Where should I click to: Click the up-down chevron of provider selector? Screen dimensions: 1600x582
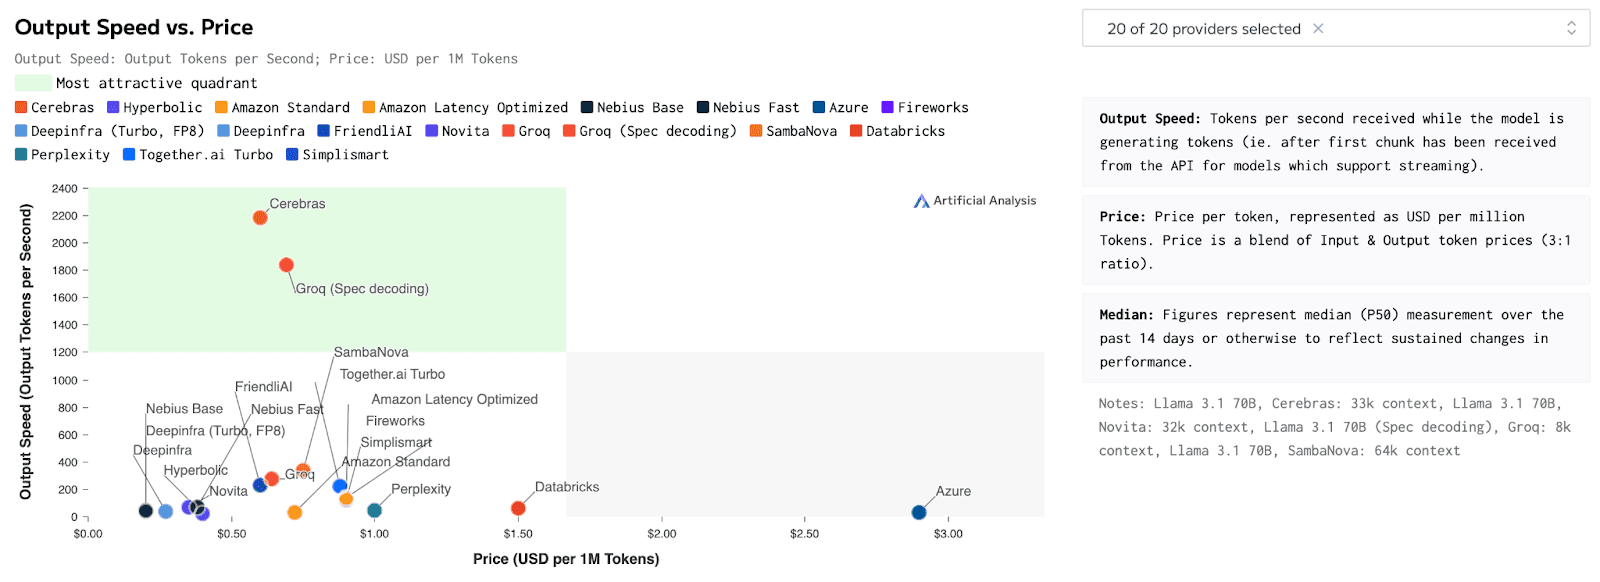pyautogui.click(x=1571, y=29)
